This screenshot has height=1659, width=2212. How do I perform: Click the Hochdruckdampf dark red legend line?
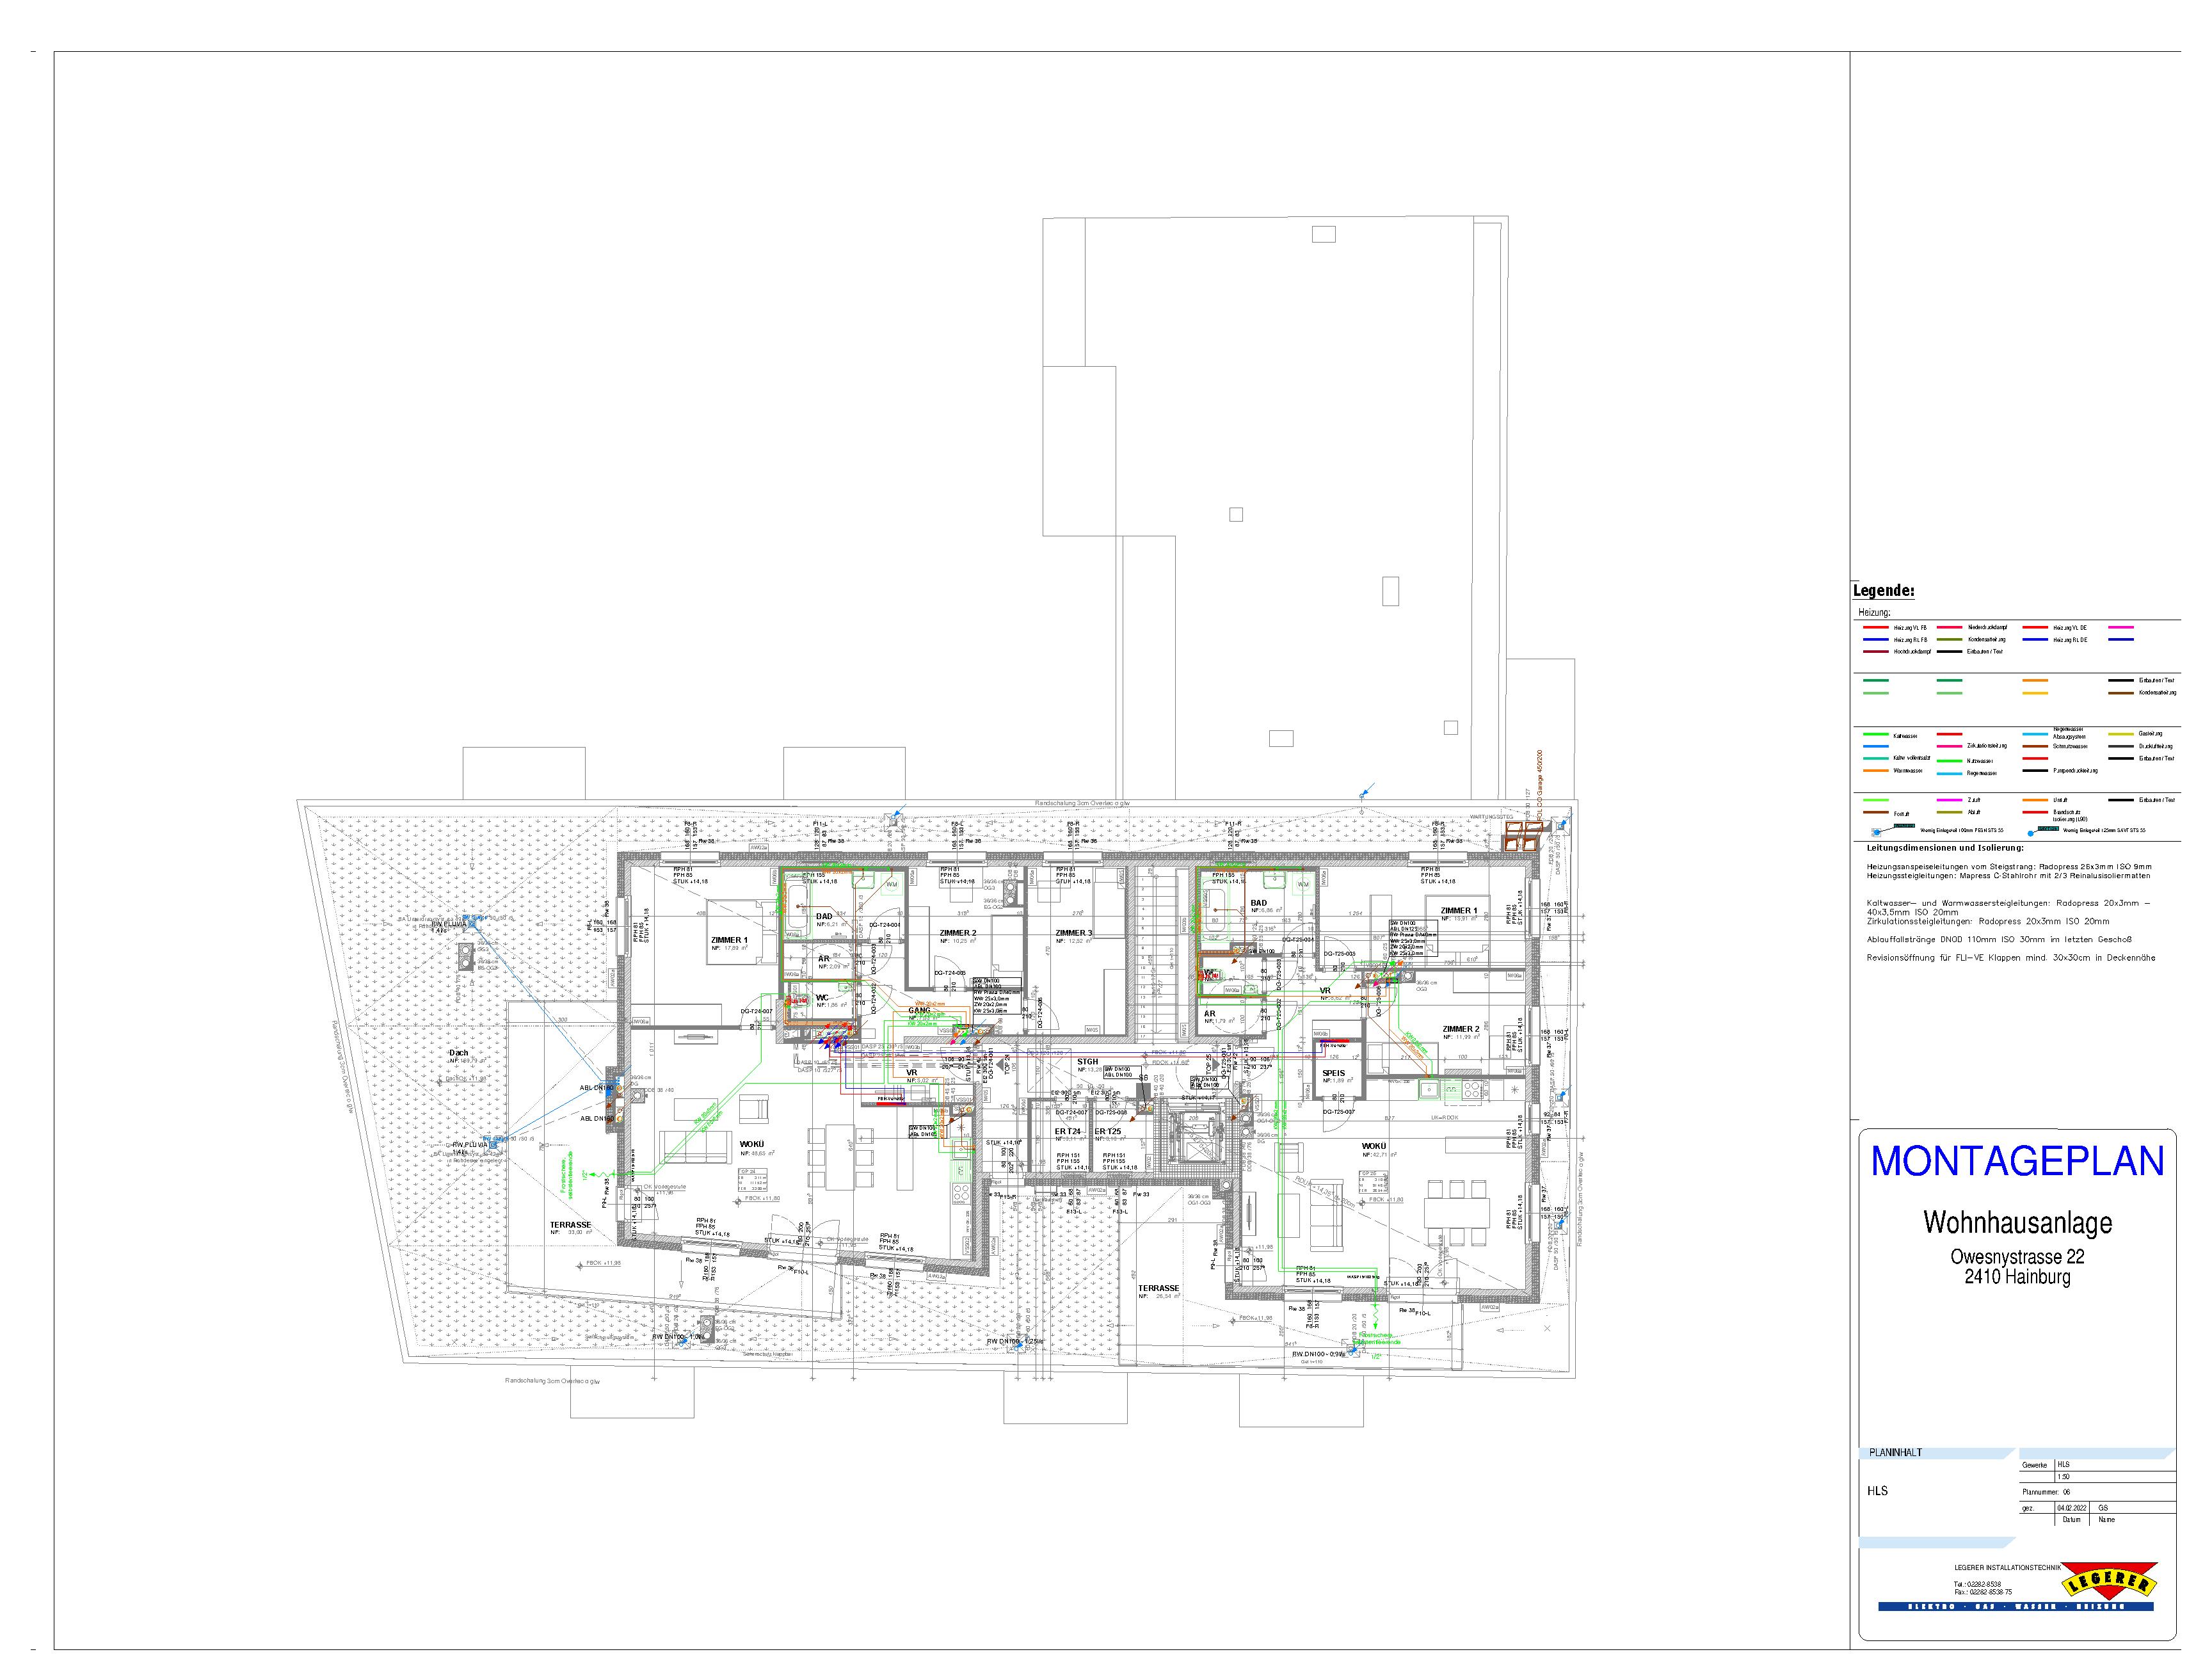pos(1876,652)
